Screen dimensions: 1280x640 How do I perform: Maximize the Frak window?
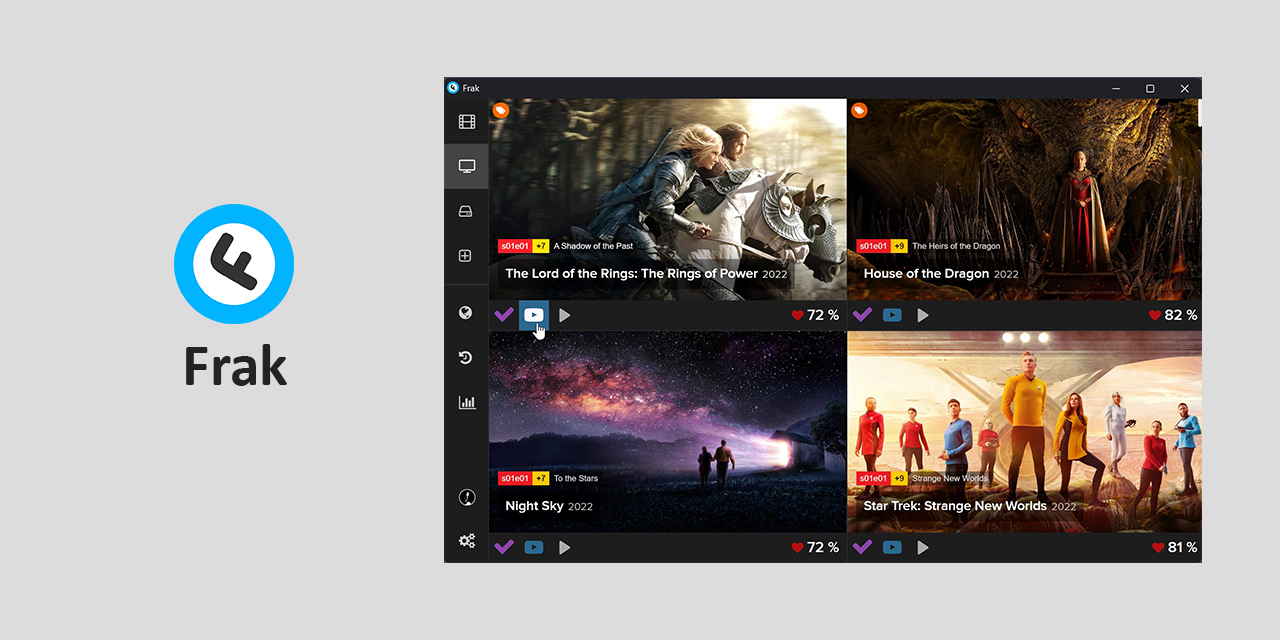click(x=1150, y=88)
